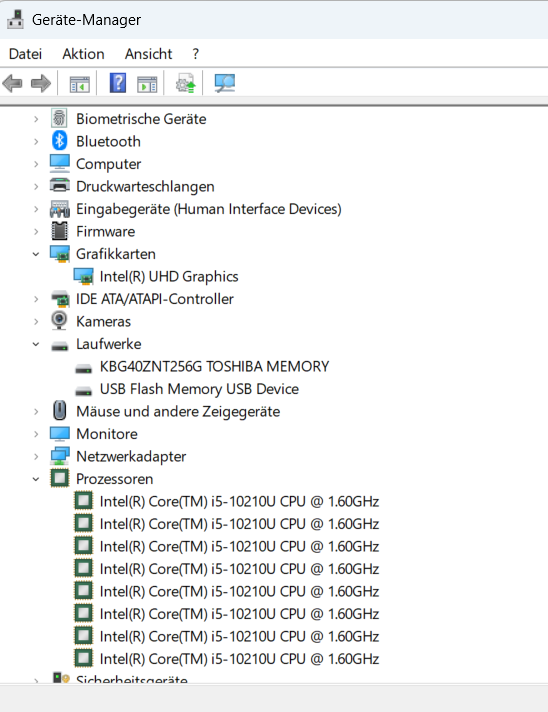Select the IDE ATA/ATAPI-Controller label
Screen dimensions: 548x712
[155, 298]
